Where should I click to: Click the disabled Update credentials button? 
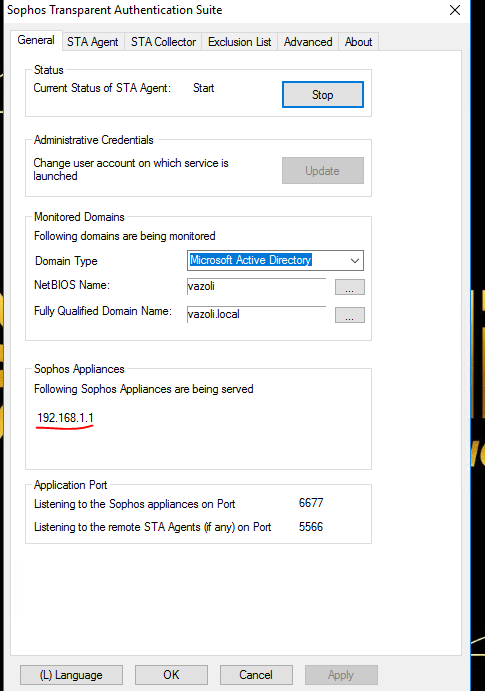(323, 171)
